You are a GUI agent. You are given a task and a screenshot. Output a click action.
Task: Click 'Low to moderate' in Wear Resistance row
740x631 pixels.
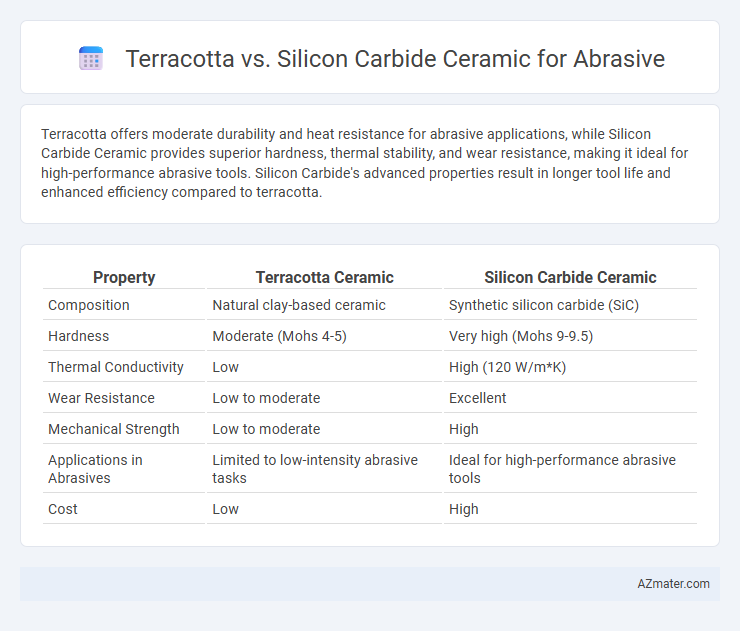pyautogui.click(x=266, y=398)
